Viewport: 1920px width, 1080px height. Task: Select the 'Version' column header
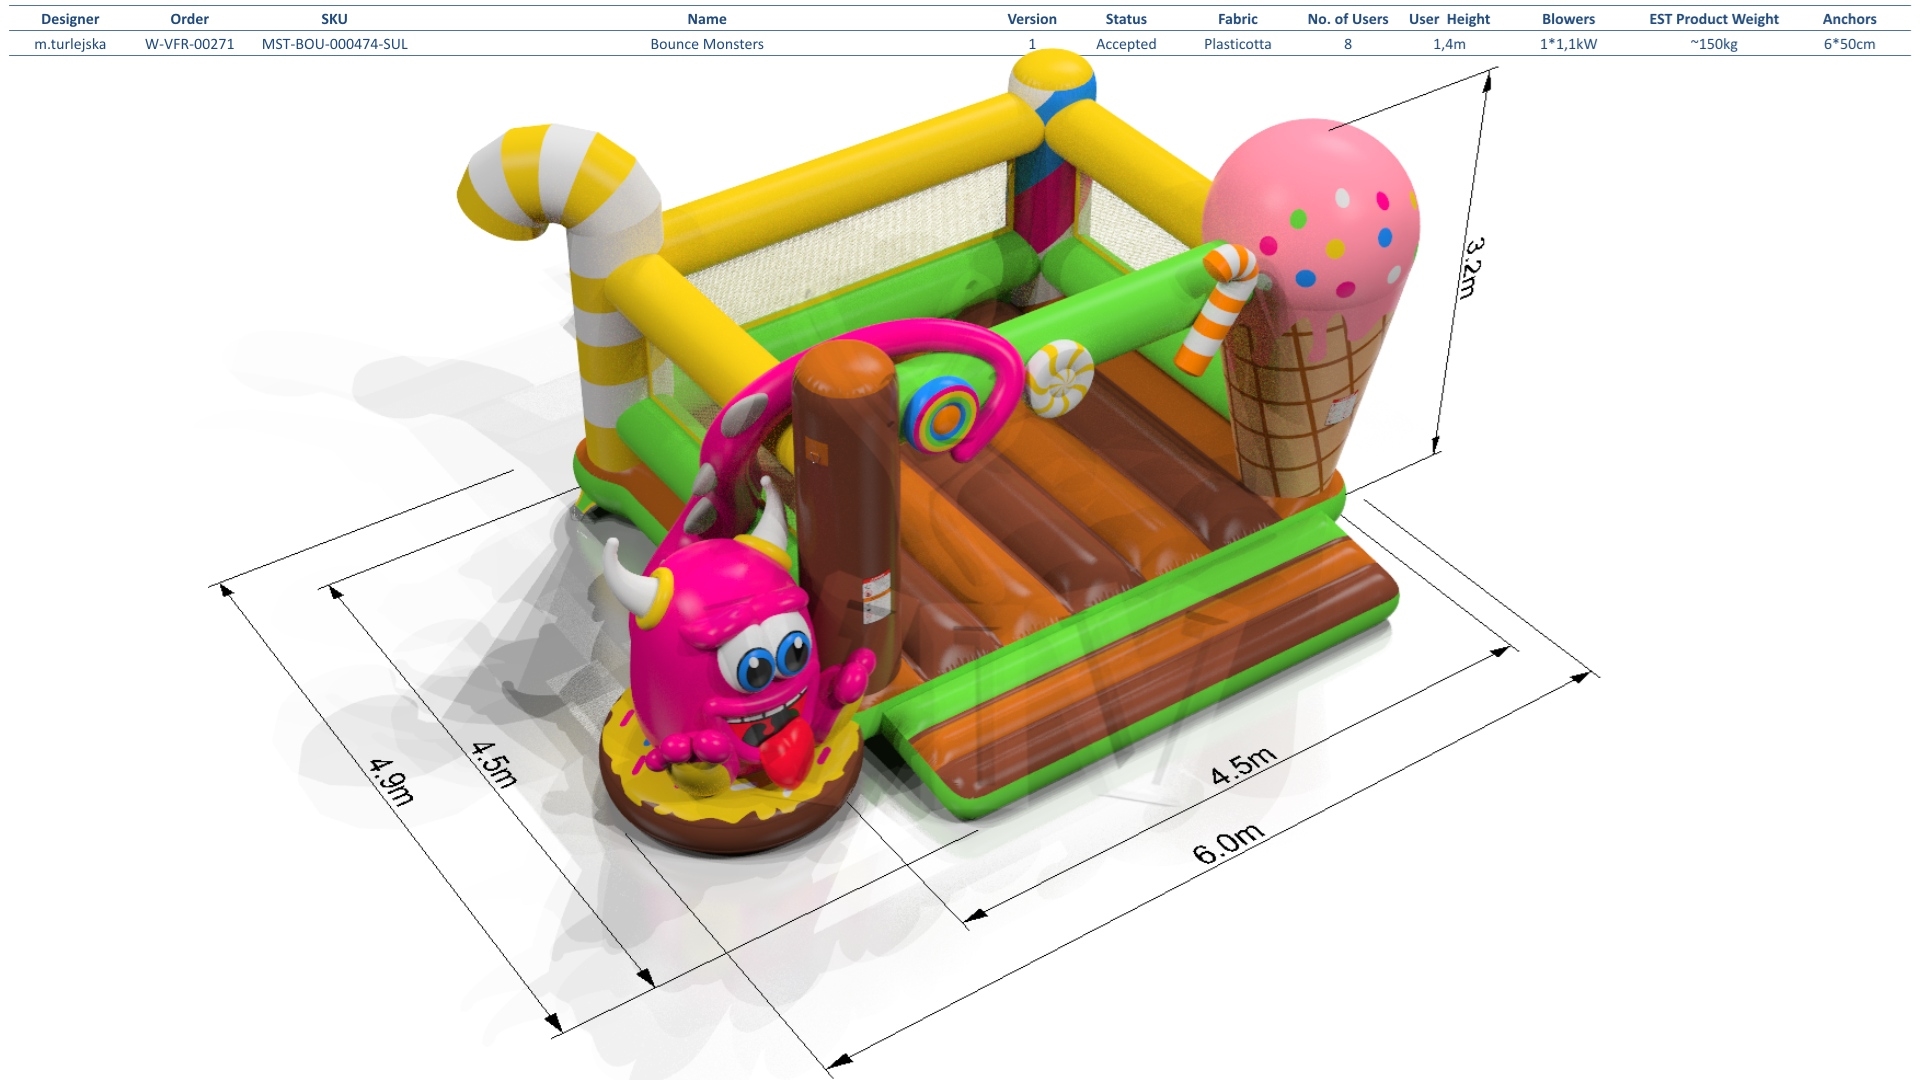pos(1032,19)
